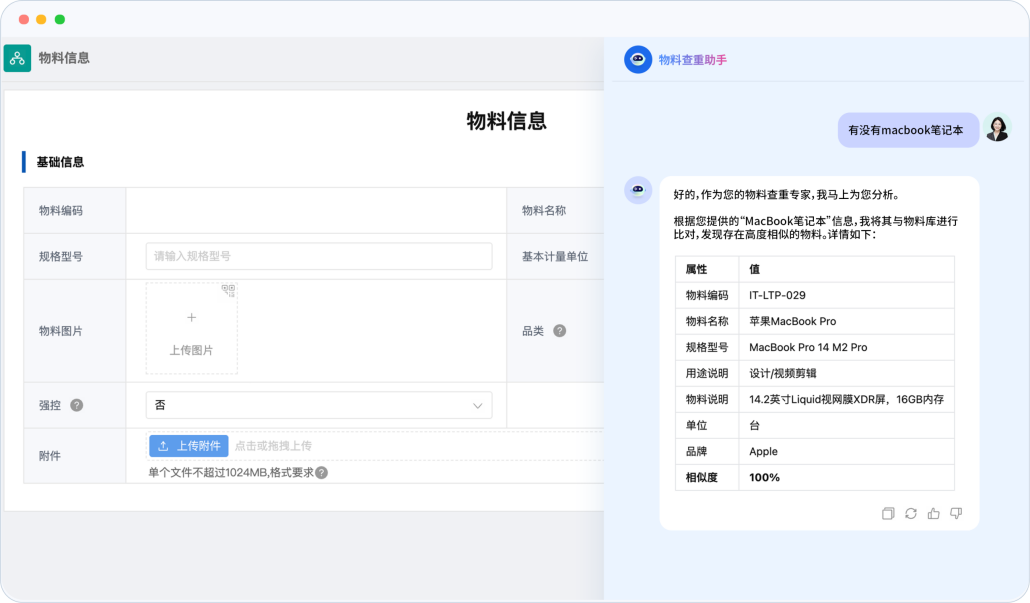Click the Apple brand cell
The width and height of the screenshot is (1030, 603).
click(x=846, y=451)
